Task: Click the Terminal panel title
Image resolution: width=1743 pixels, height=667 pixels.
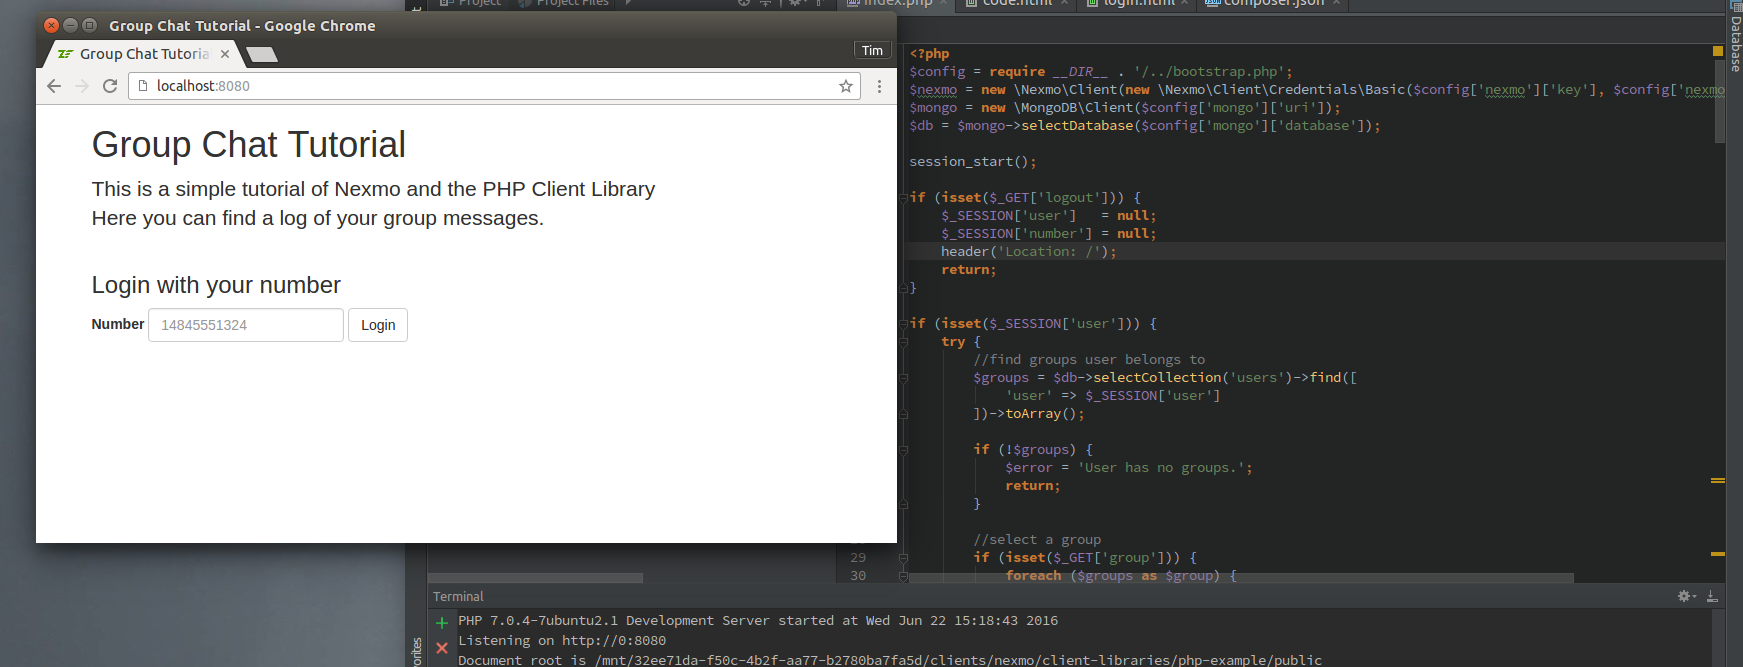Action: (x=458, y=597)
